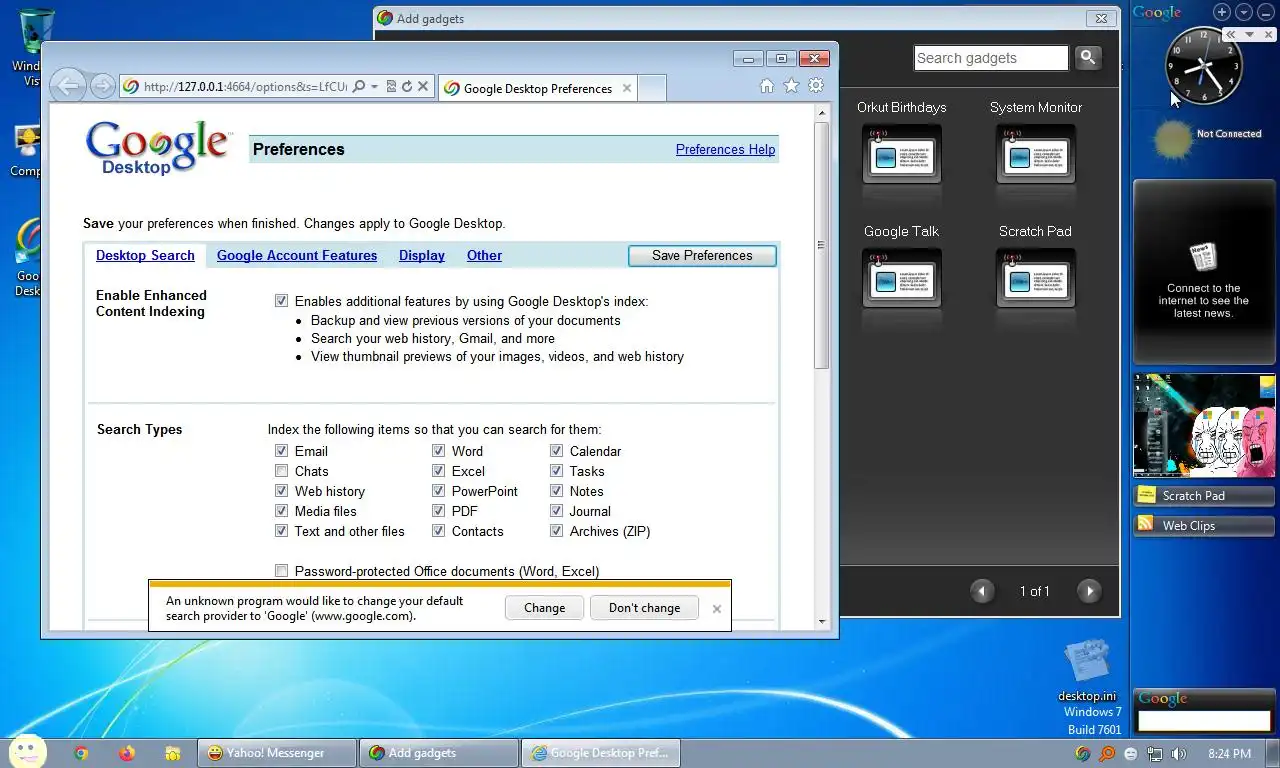Uncheck the Email search type

281,451
